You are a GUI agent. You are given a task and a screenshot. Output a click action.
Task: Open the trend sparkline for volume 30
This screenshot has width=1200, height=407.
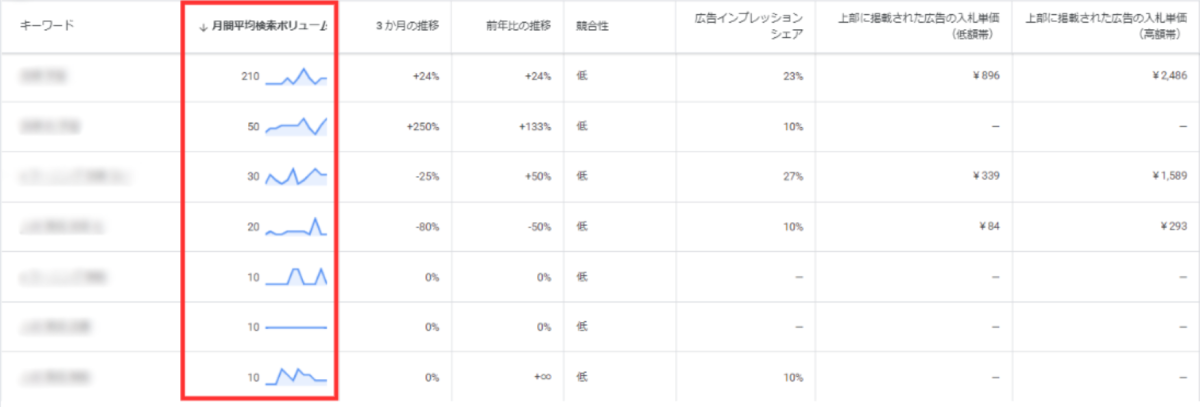coord(296,177)
